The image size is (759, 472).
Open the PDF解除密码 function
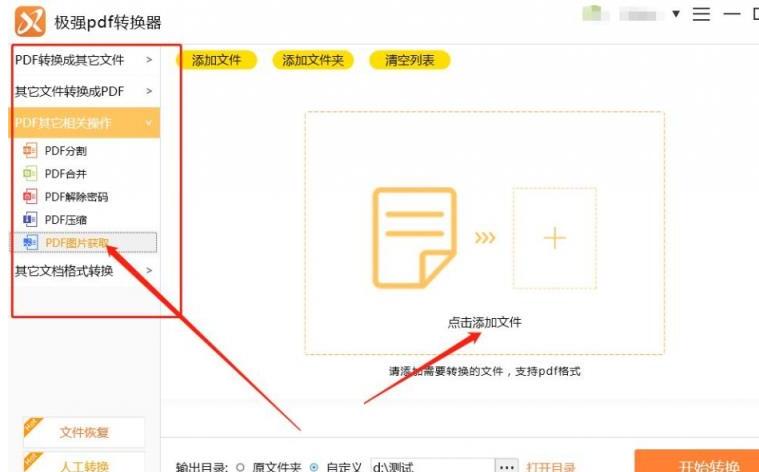pos(76,197)
